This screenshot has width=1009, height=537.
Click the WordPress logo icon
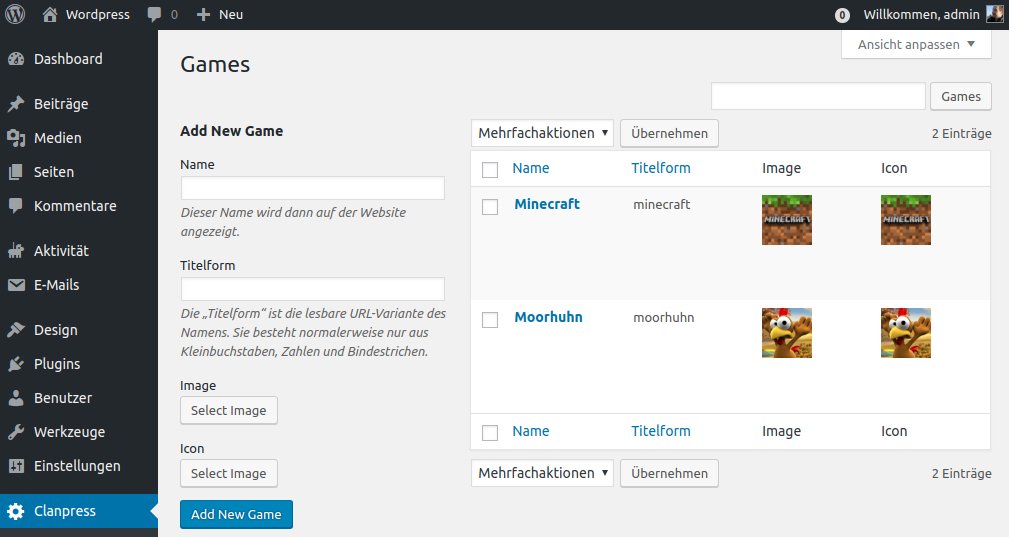click(x=16, y=15)
